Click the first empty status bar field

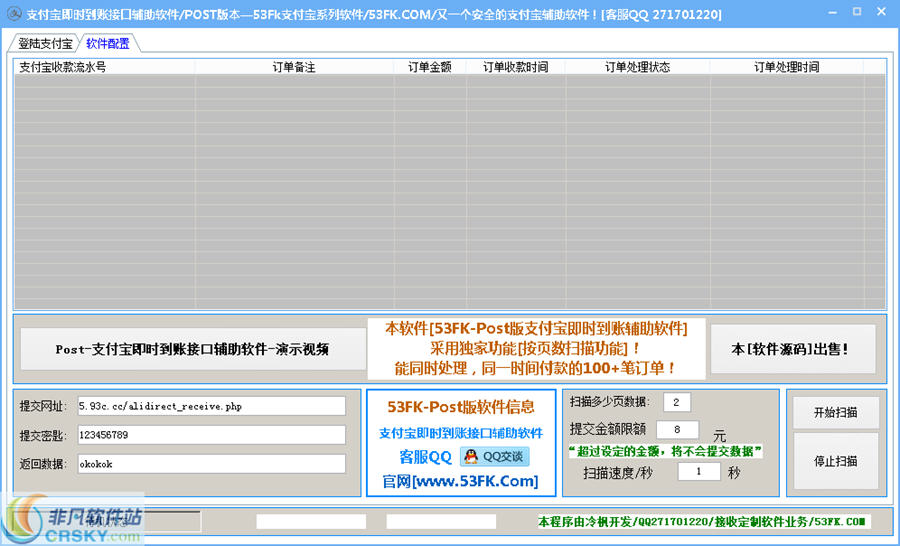tap(311, 521)
